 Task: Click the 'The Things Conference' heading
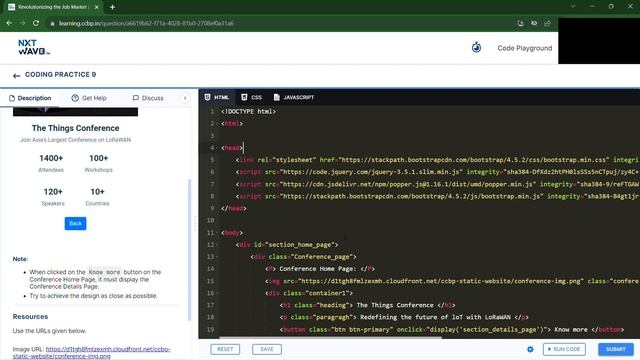[x=76, y=128]
